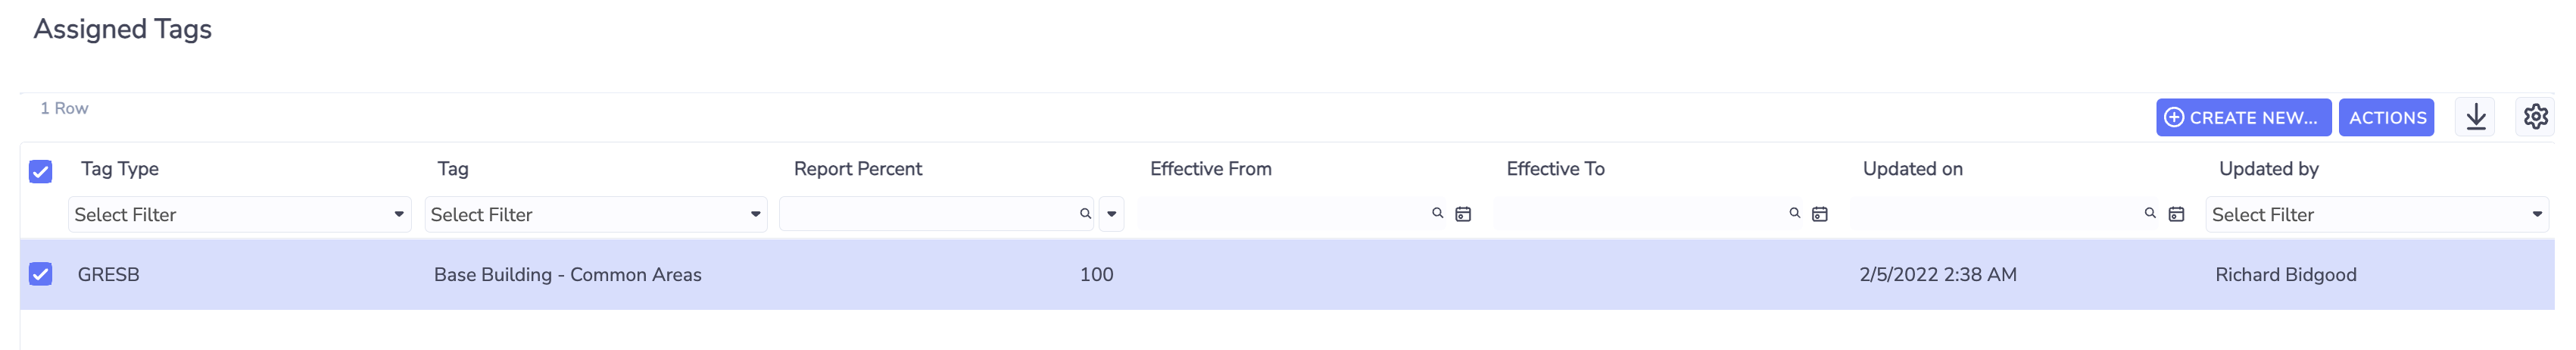The height and width of the screenshot is (350, 2576).
Task: Uncheck the GRESB row checkbox
Action: tap(40, 274)
